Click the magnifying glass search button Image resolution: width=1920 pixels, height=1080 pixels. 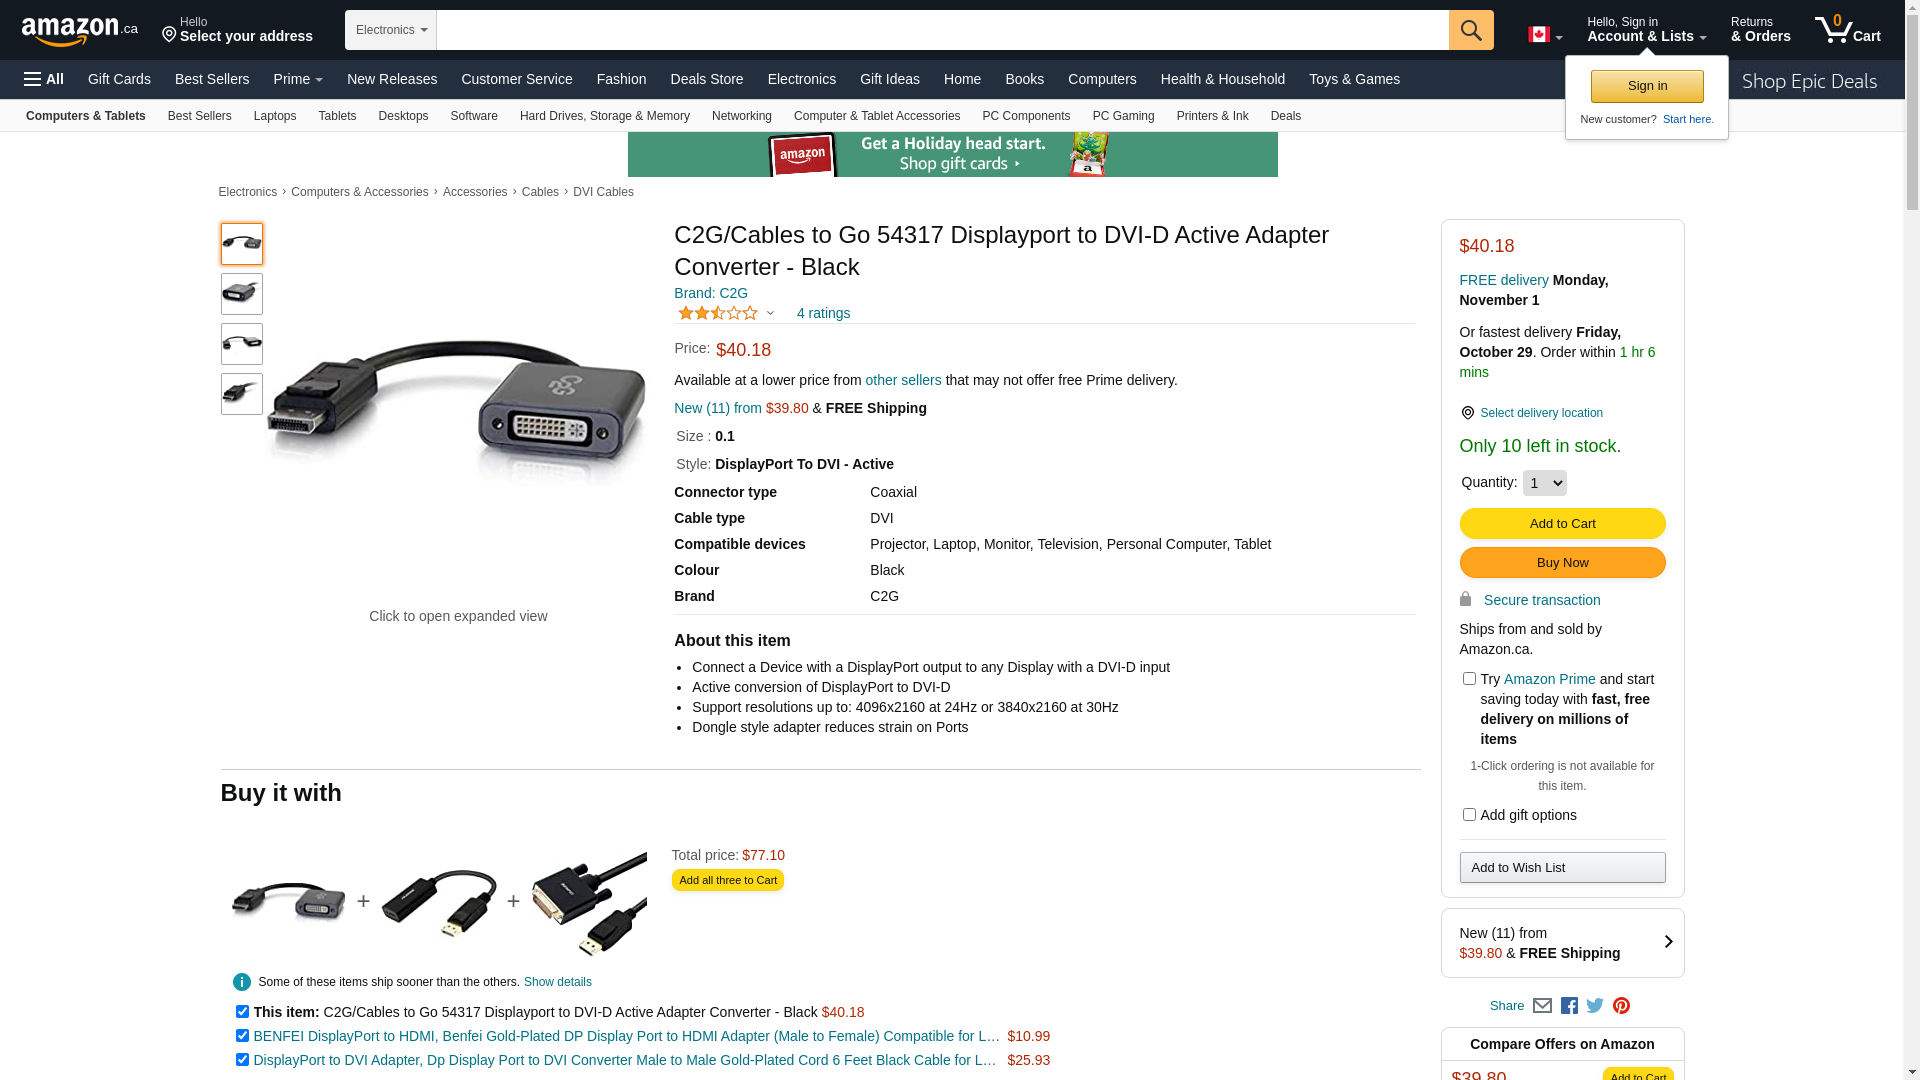point(1470,30)
